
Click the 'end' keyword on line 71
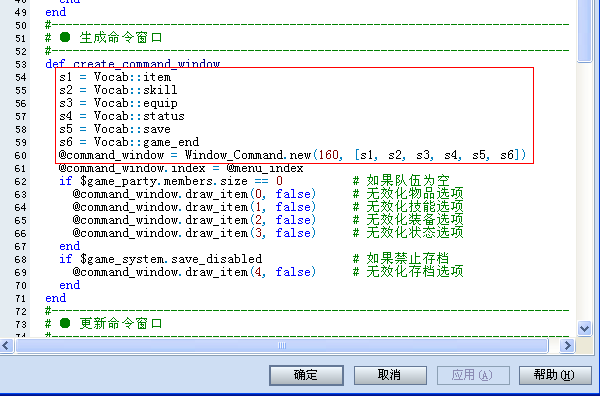pyautogui.click(x=55, y=298)
